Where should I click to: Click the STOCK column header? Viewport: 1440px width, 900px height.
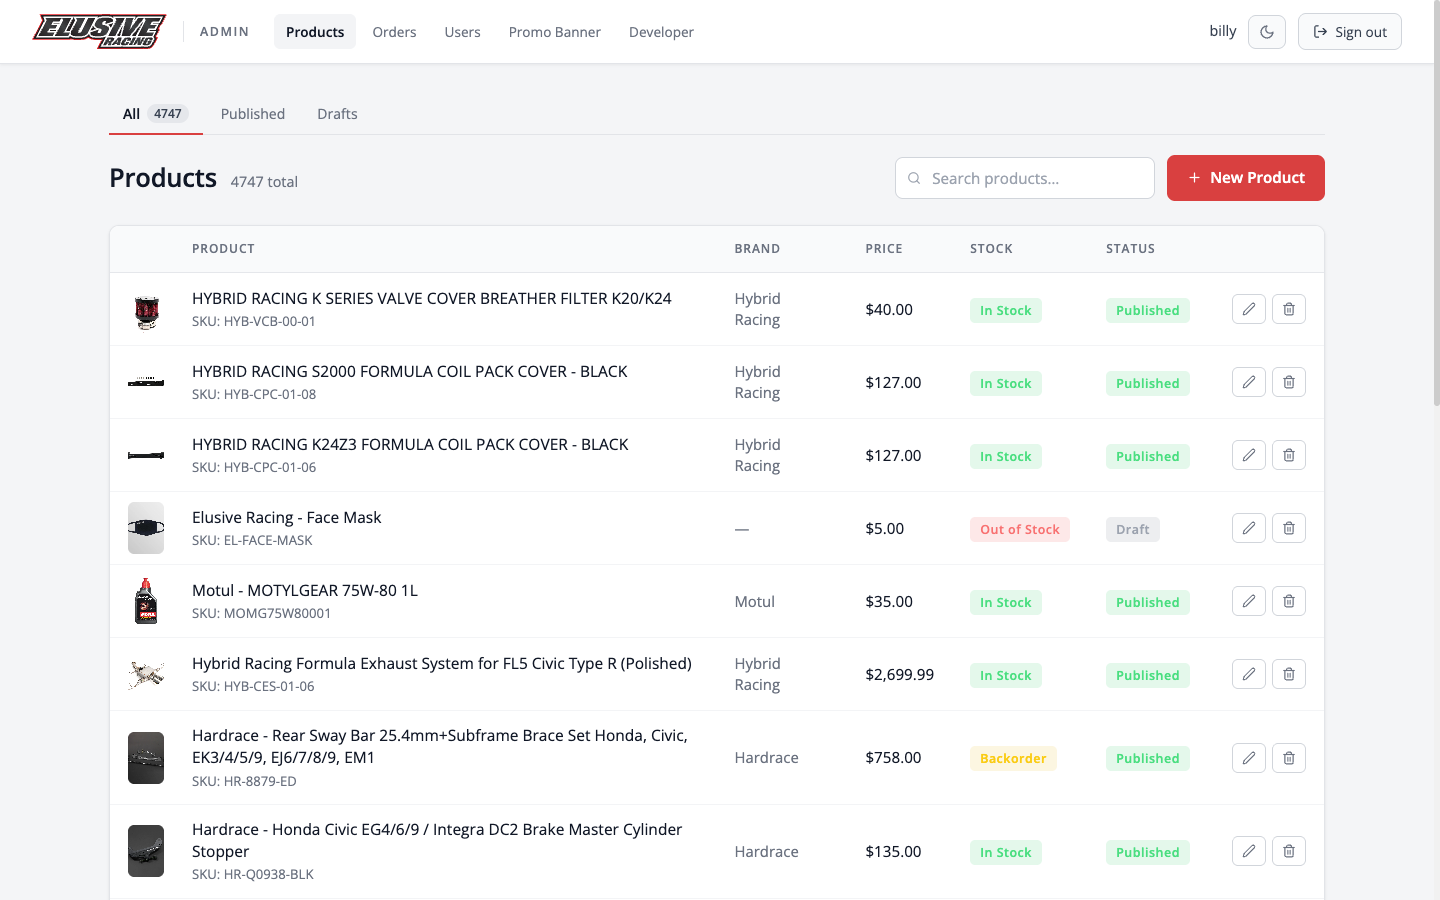[991, 249]
